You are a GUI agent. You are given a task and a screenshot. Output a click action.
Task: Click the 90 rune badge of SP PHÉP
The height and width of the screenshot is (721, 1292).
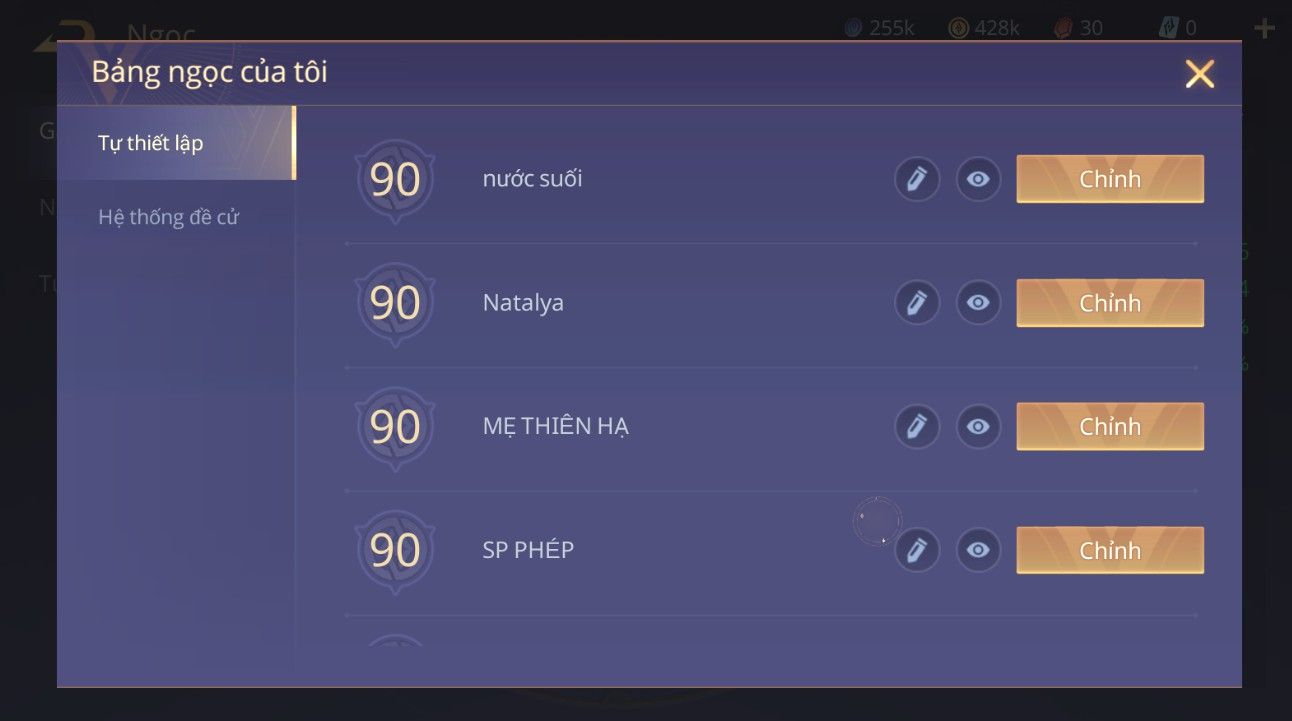395,551
